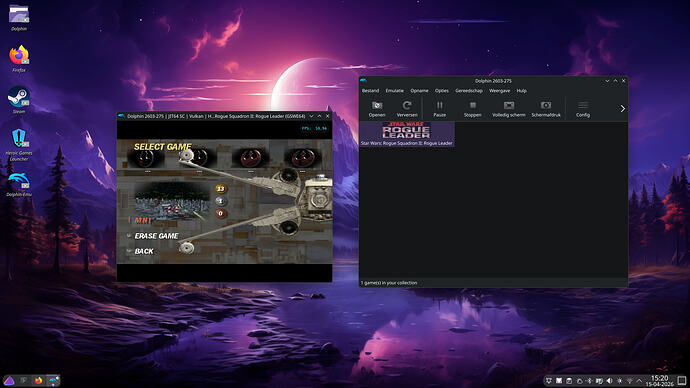
Task: Select the third save slot rebel emblem
Action: (x=251, y=158)
